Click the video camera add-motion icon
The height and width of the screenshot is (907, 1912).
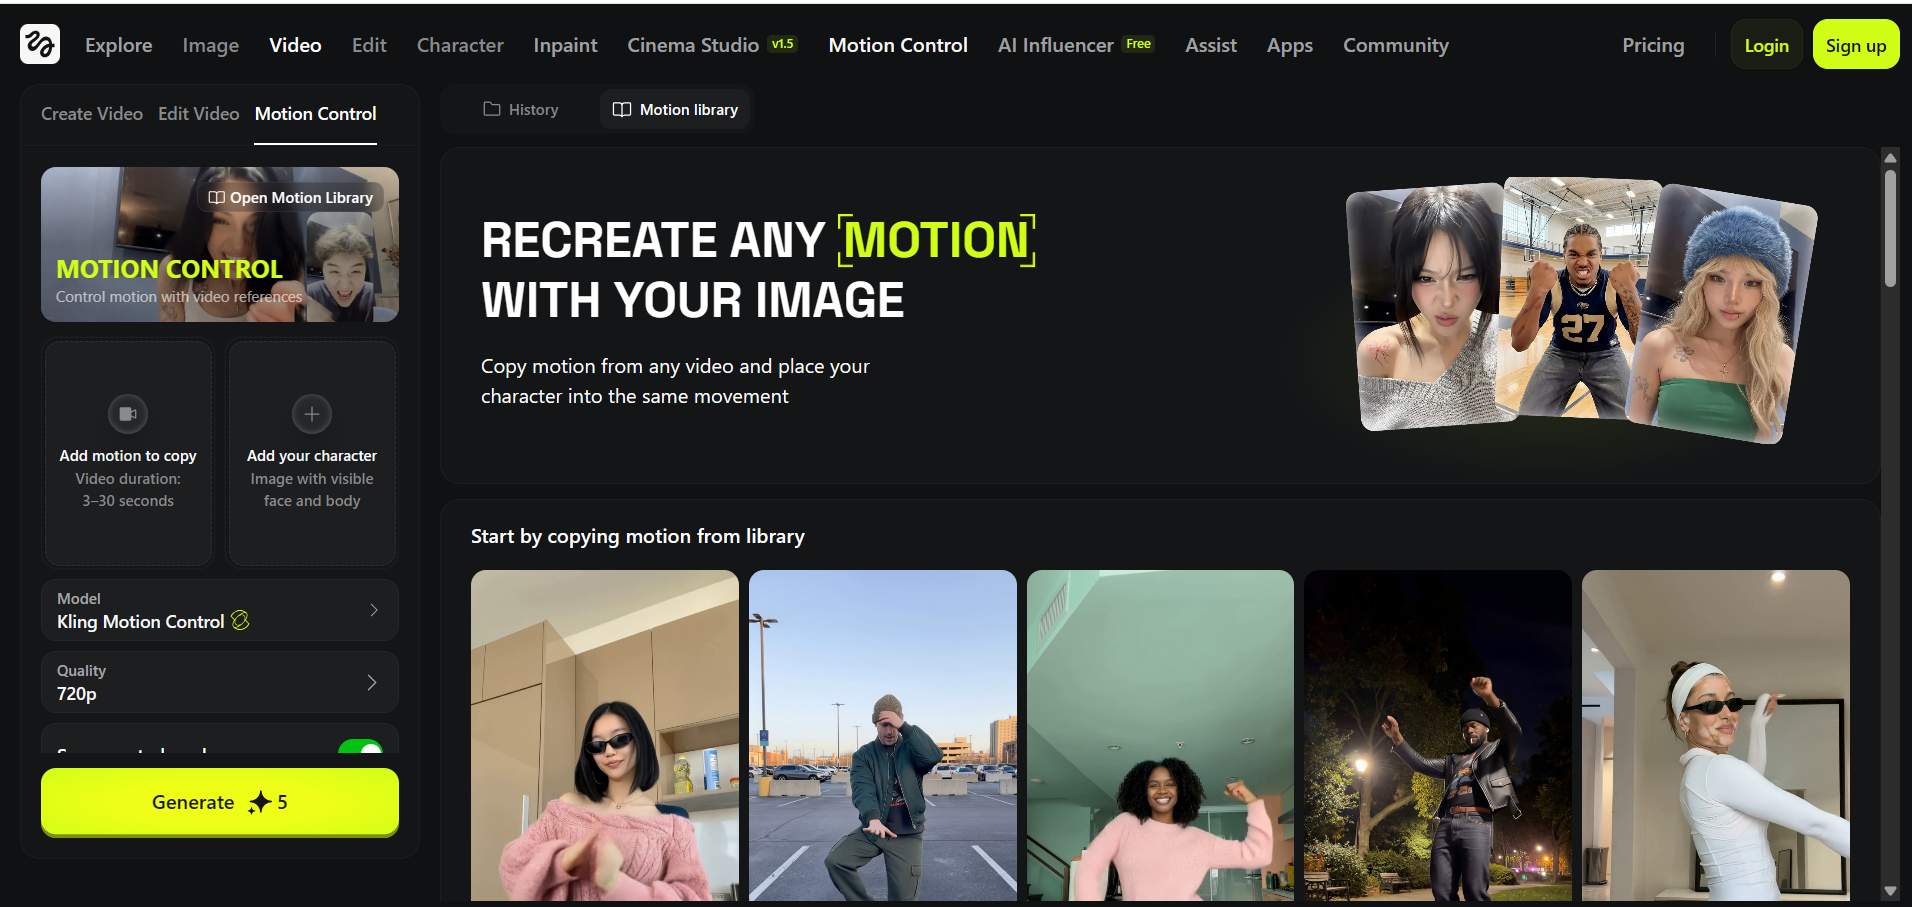click(128, 414)
